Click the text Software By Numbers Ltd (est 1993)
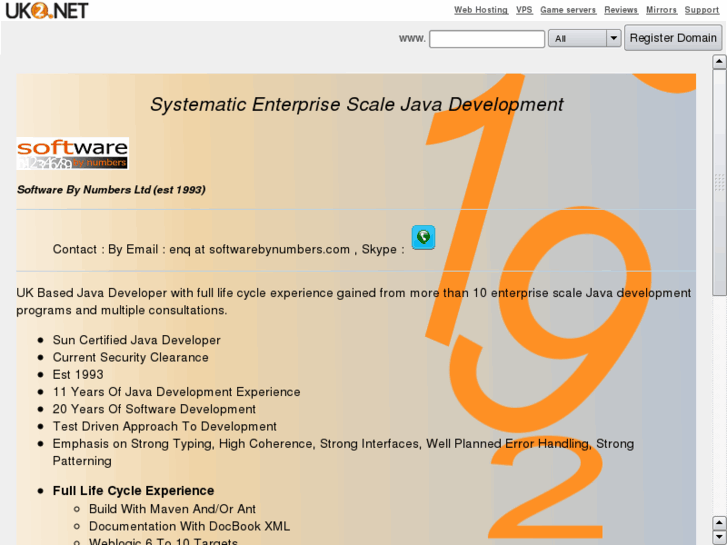727x545 pixels. [x=111, y=190]
